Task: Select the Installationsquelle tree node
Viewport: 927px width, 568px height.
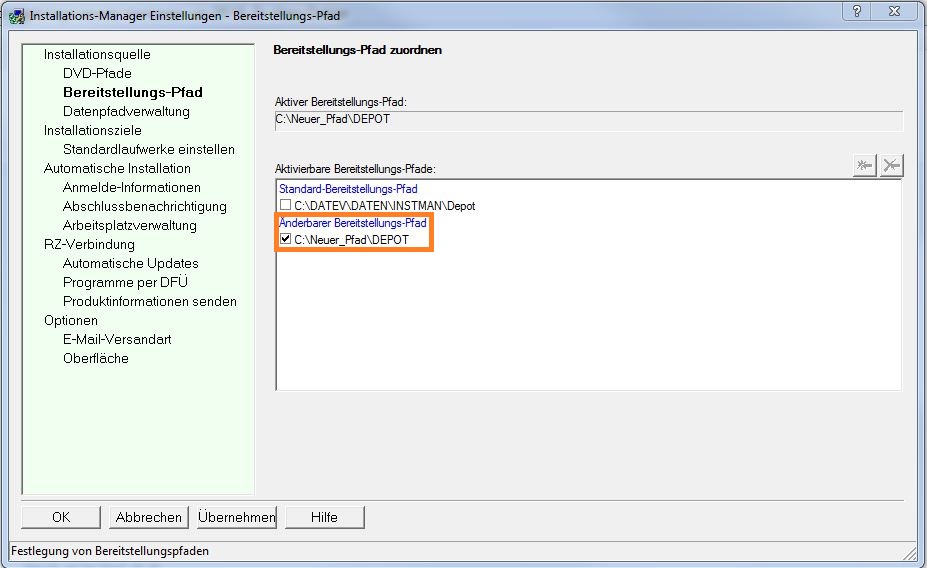Action: [97, 54]
